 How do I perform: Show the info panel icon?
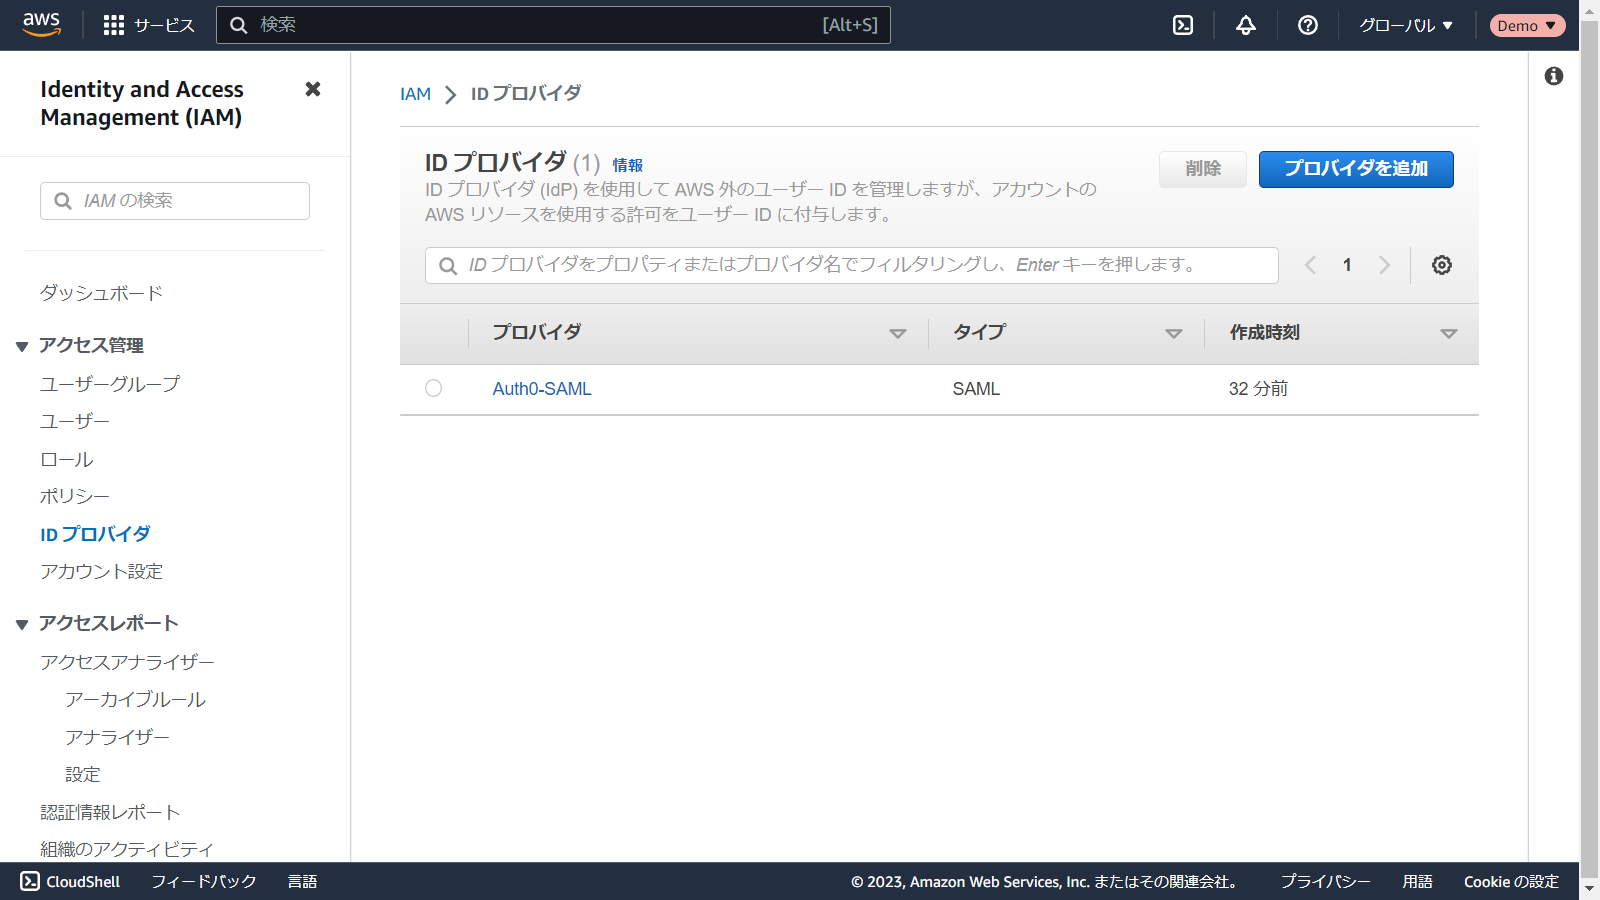pos(1553,76)
